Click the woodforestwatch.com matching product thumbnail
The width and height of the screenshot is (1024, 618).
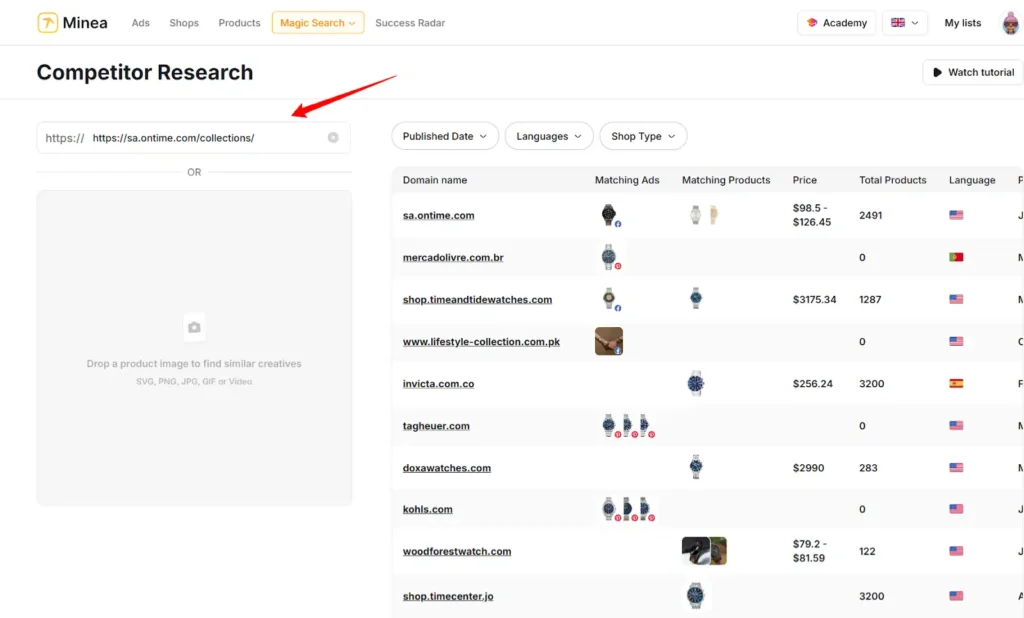pyautogui.click(x=704, y=551)
